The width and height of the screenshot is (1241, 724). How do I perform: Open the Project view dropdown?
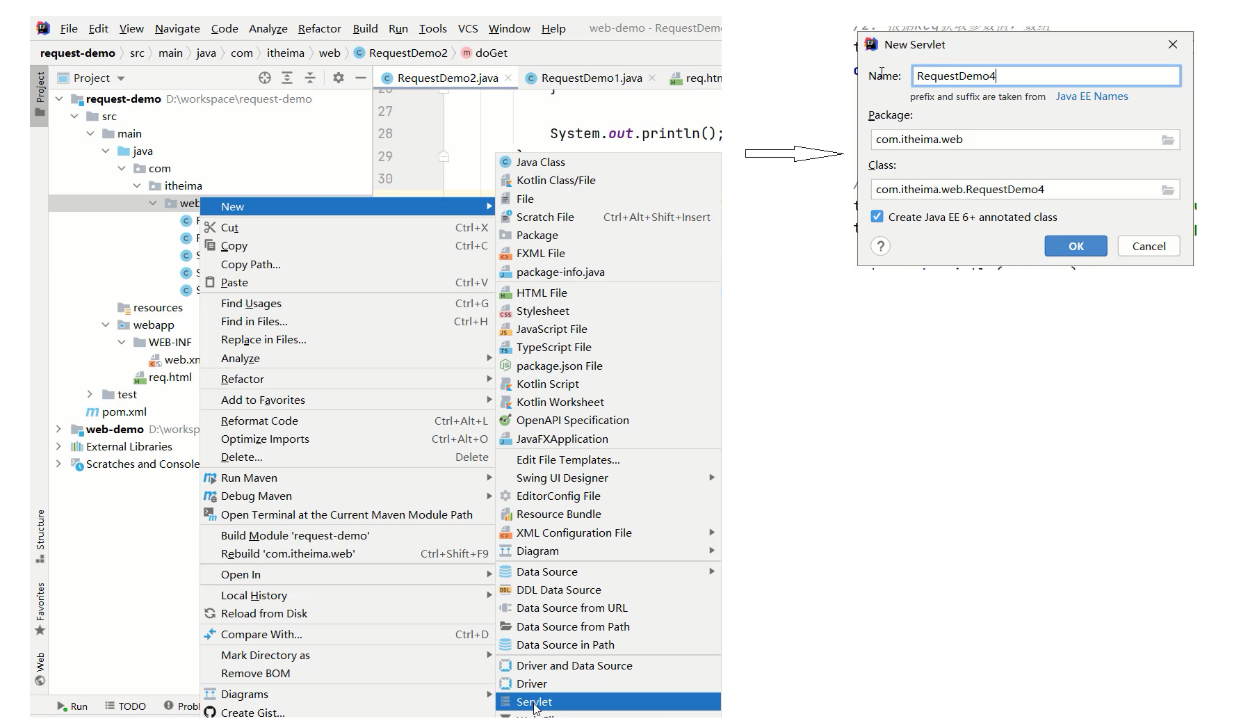91,78
